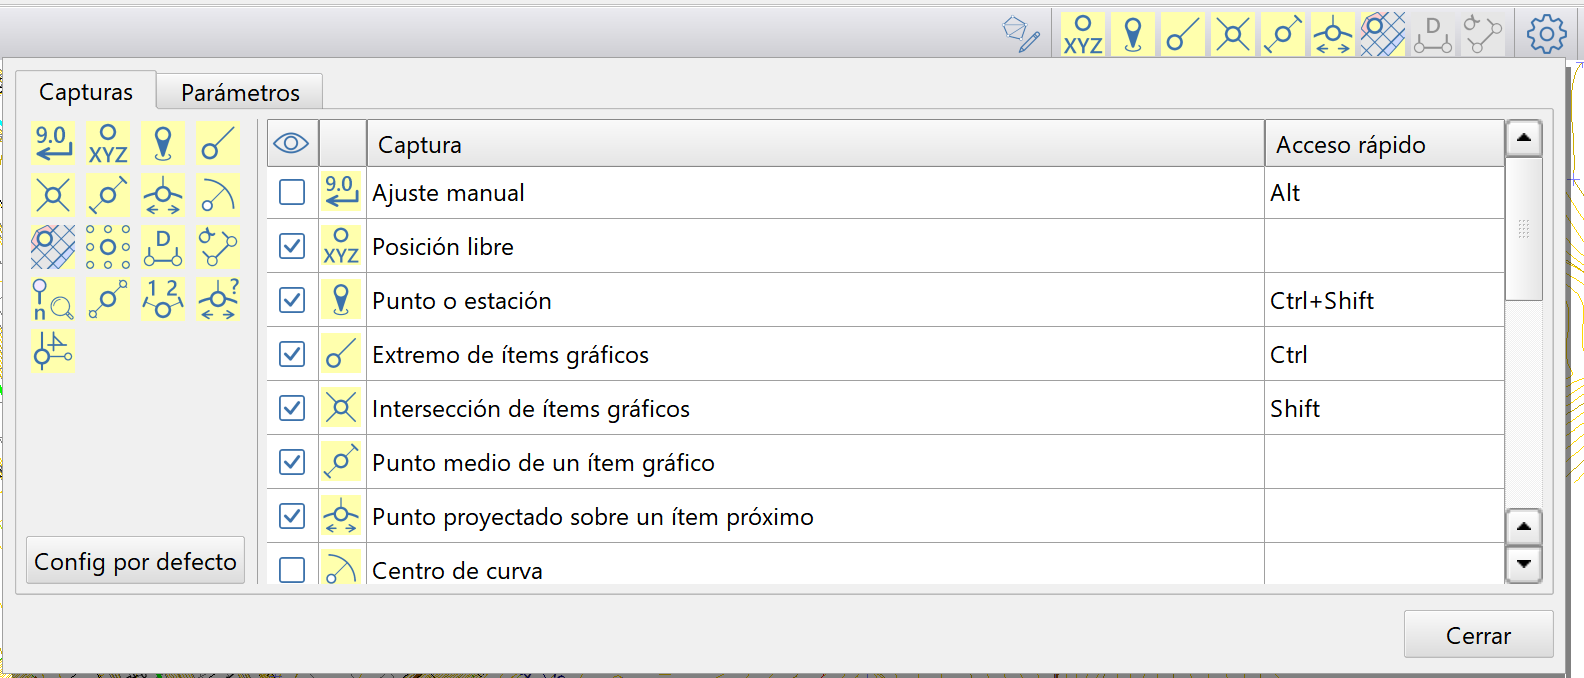This screenshot has width=1584, height=678.
Task: Click the bottom down arrow stepper
Action: (x=1523, y=564)
